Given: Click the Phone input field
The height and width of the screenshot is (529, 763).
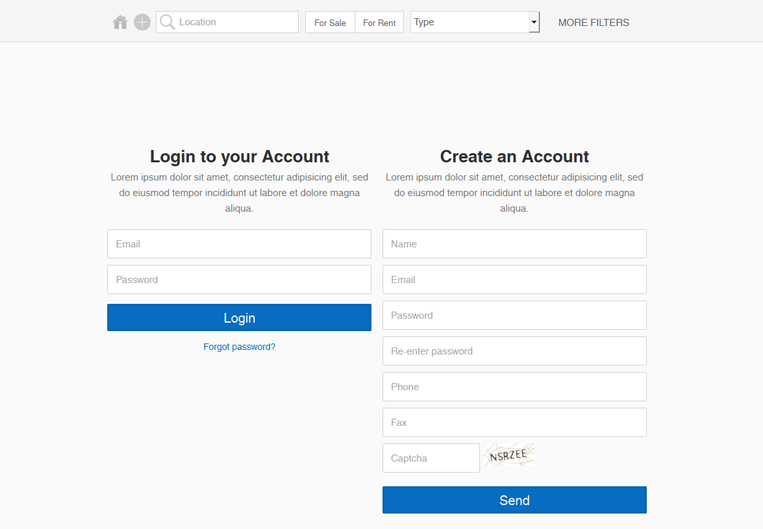Looking at the screenshot, I should (x=514, y=387).
